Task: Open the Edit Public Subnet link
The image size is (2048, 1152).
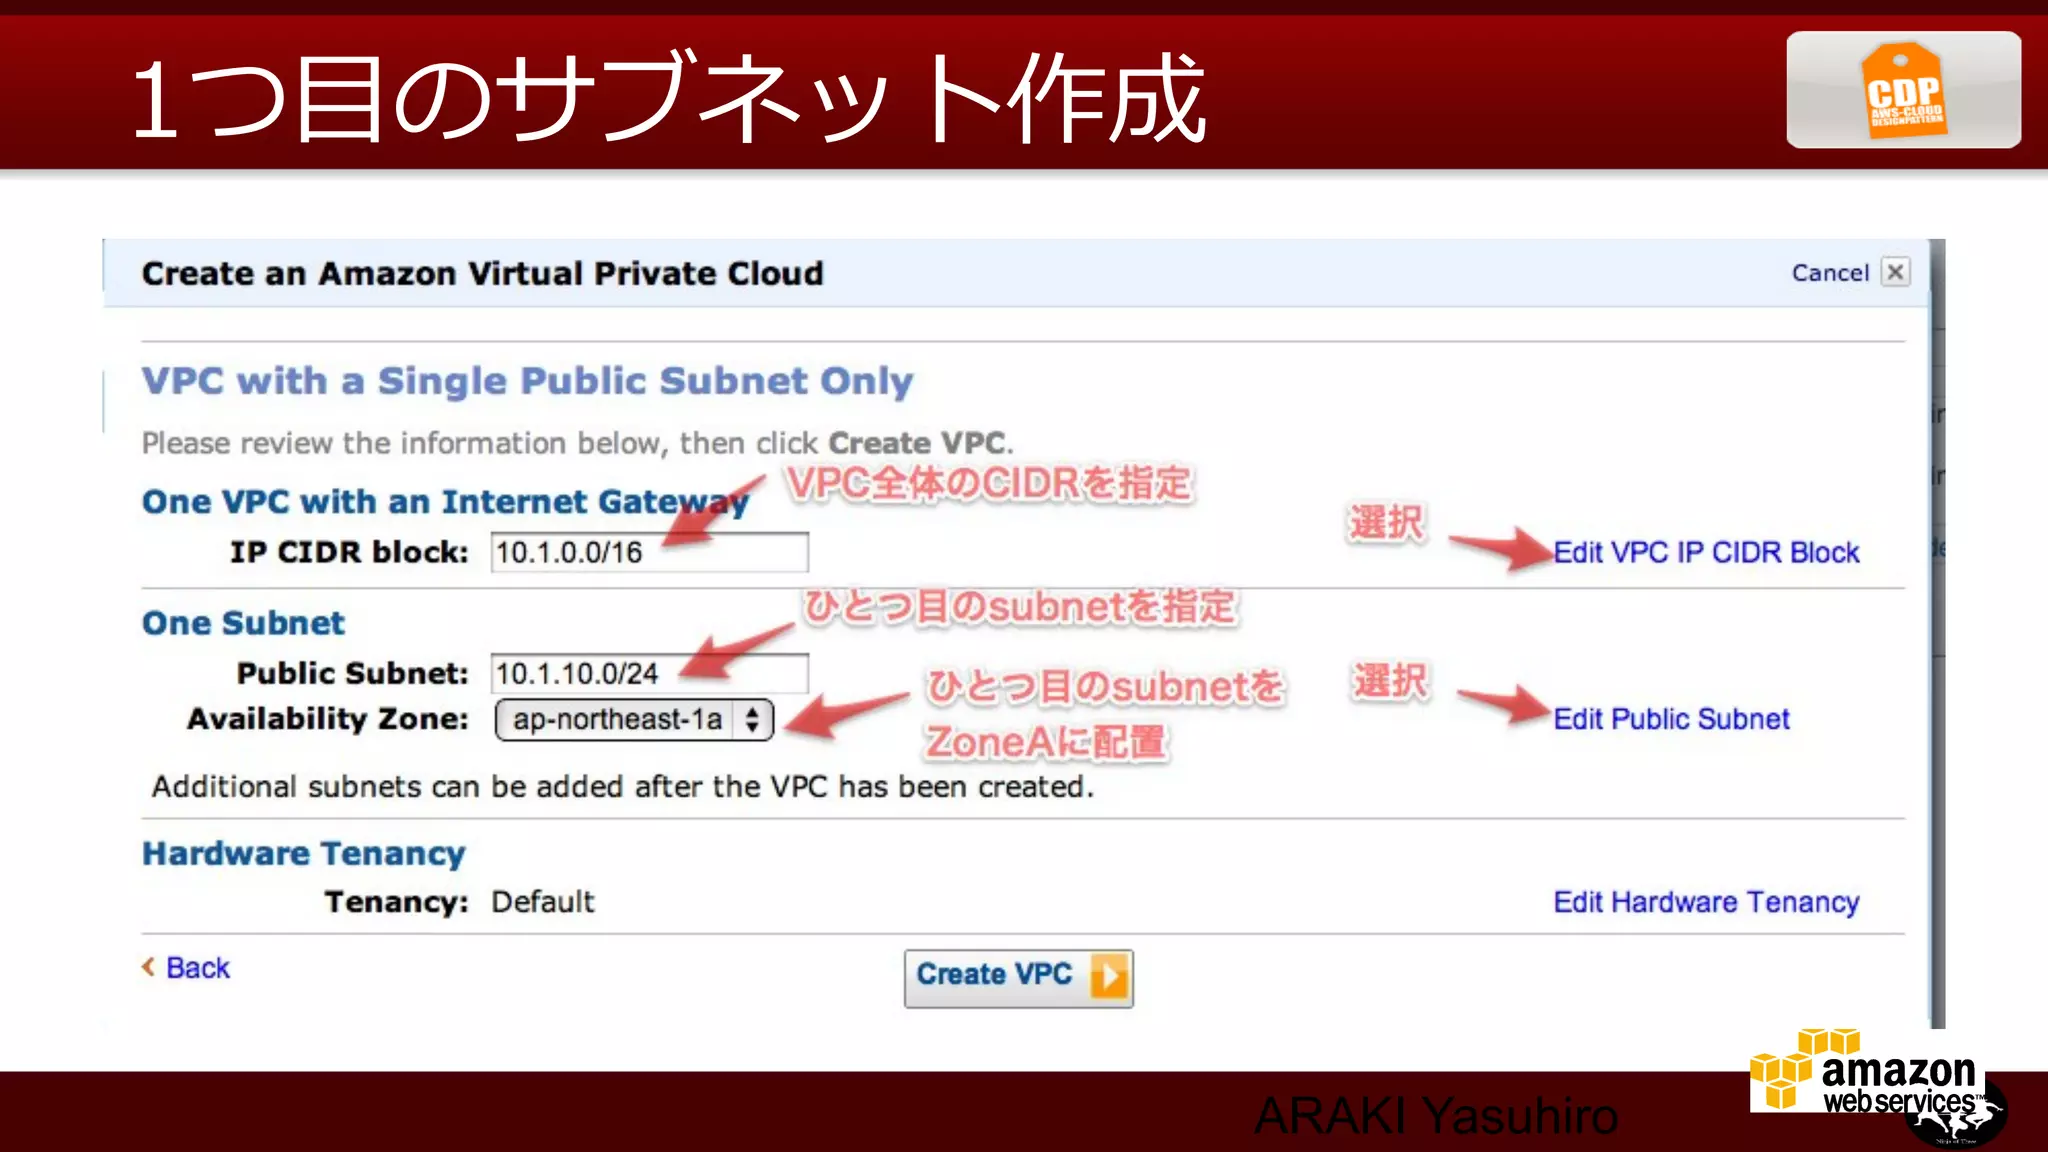Action: pos(1670,719)
